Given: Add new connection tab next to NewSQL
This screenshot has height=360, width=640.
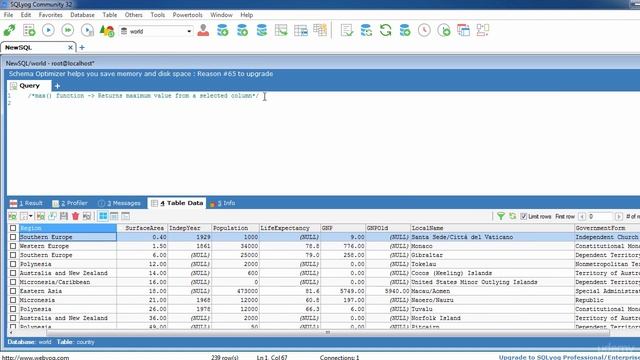Looking at the screenshot, I should [82, 47].
